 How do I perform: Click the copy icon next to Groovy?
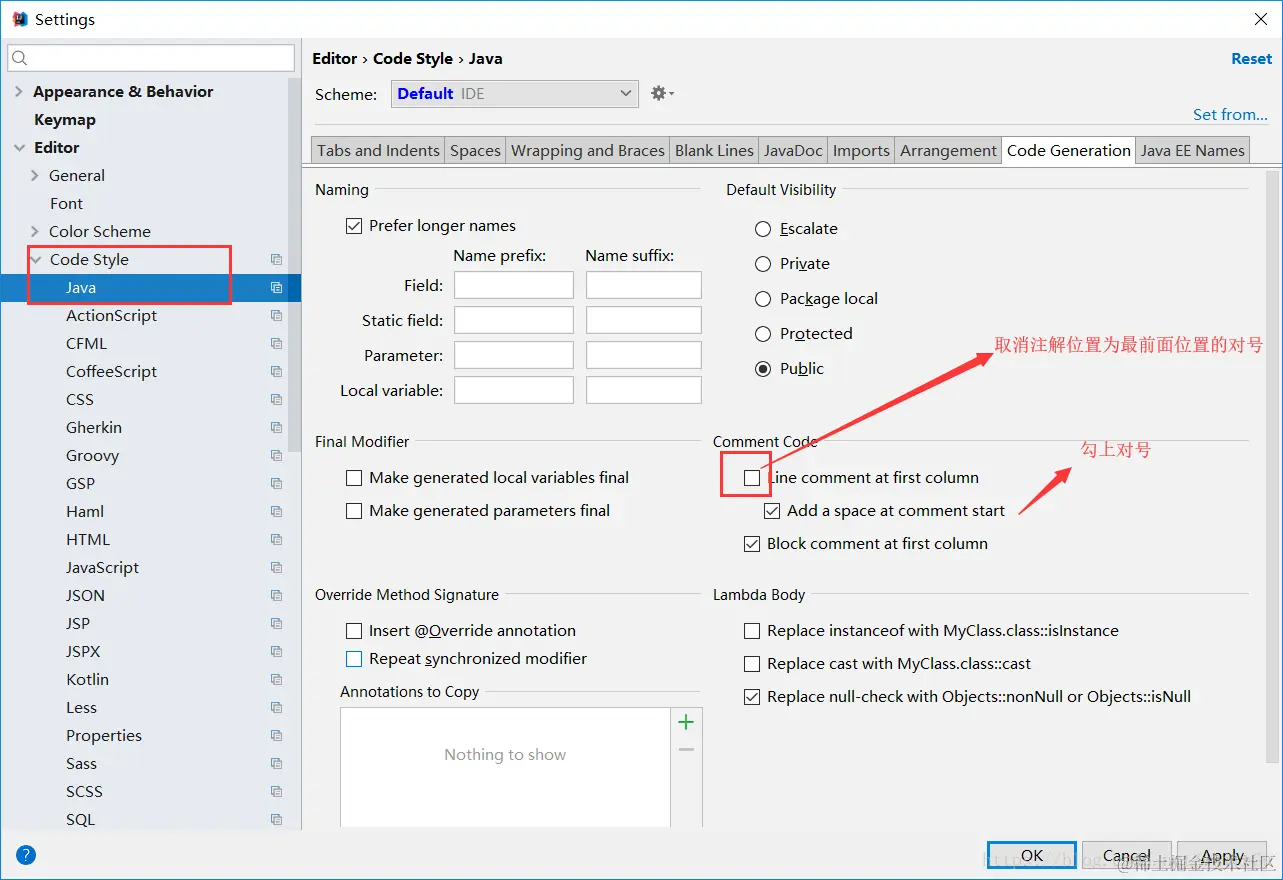click(x=277, y=455)
